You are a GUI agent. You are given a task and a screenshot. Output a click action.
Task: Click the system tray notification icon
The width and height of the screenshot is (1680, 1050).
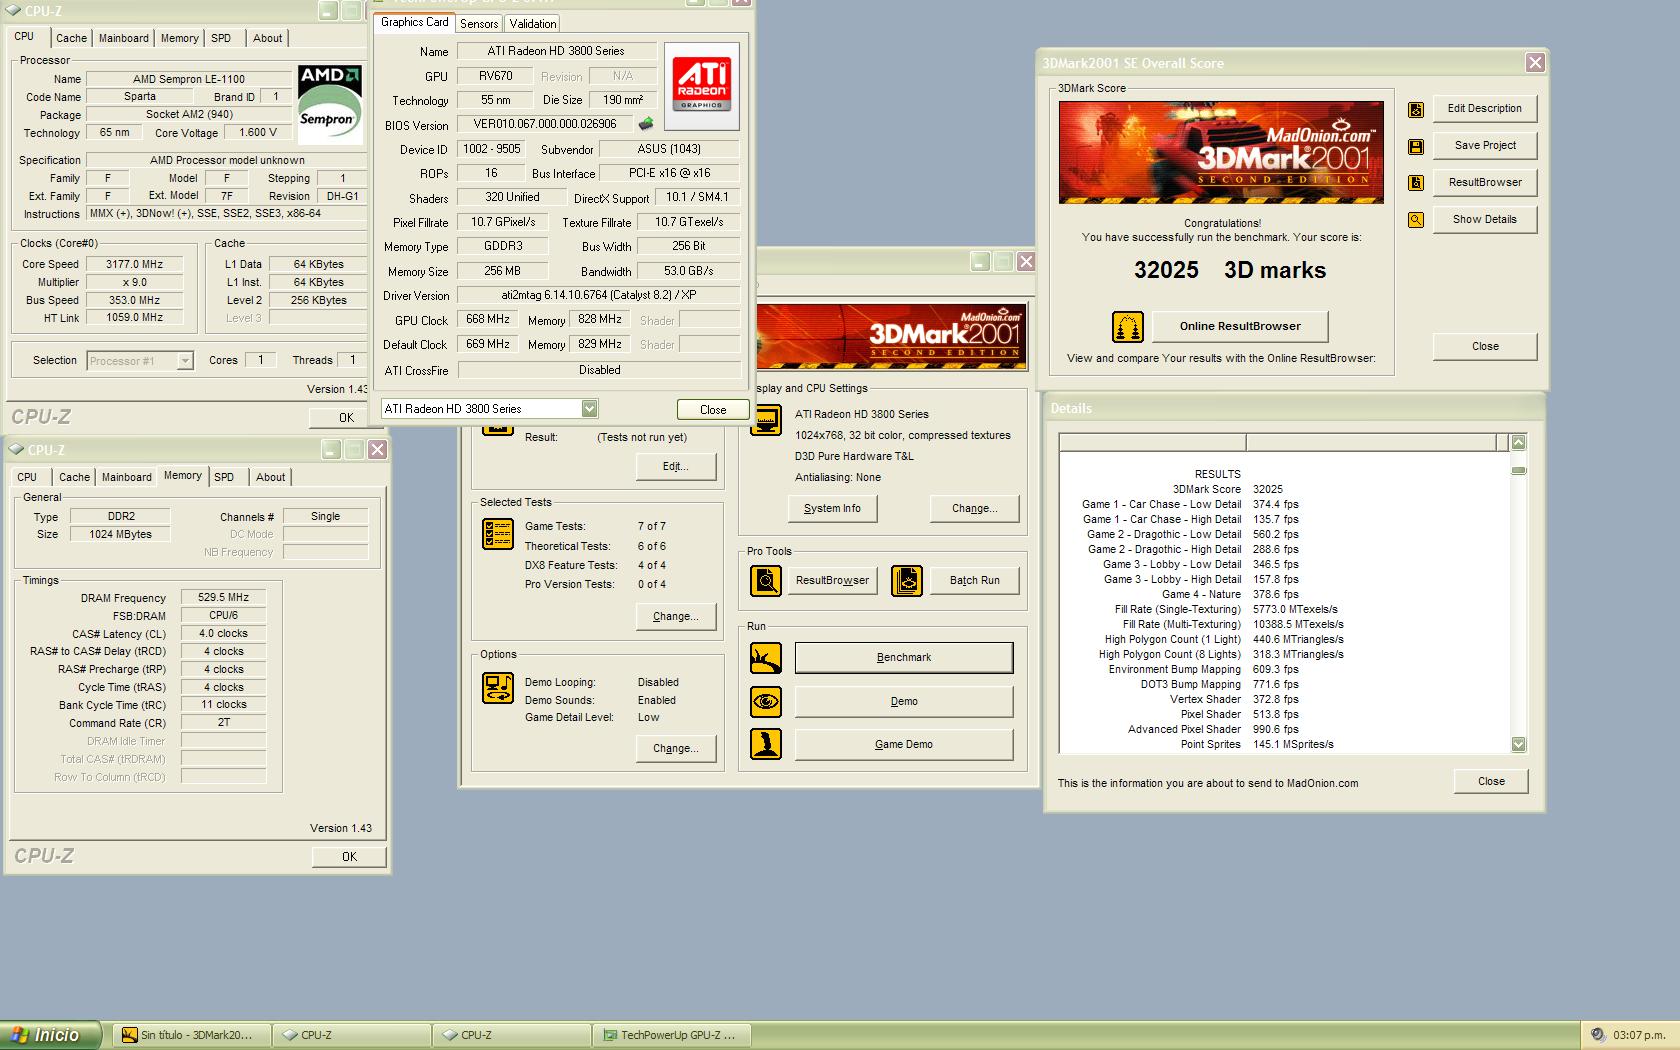(x=1597, y=1035)
